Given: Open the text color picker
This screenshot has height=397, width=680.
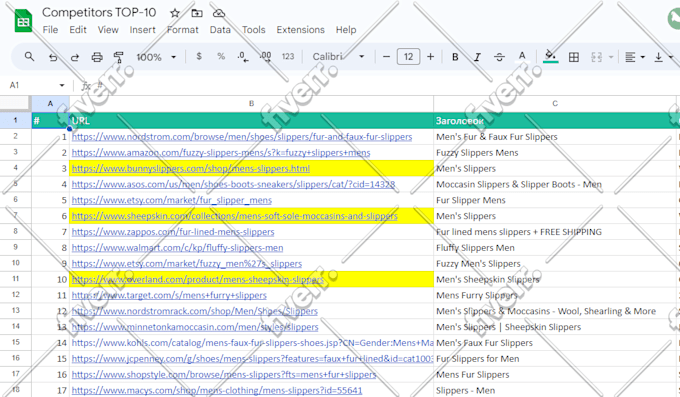Looking at the screenshot, I should click(x=522, y=57).
